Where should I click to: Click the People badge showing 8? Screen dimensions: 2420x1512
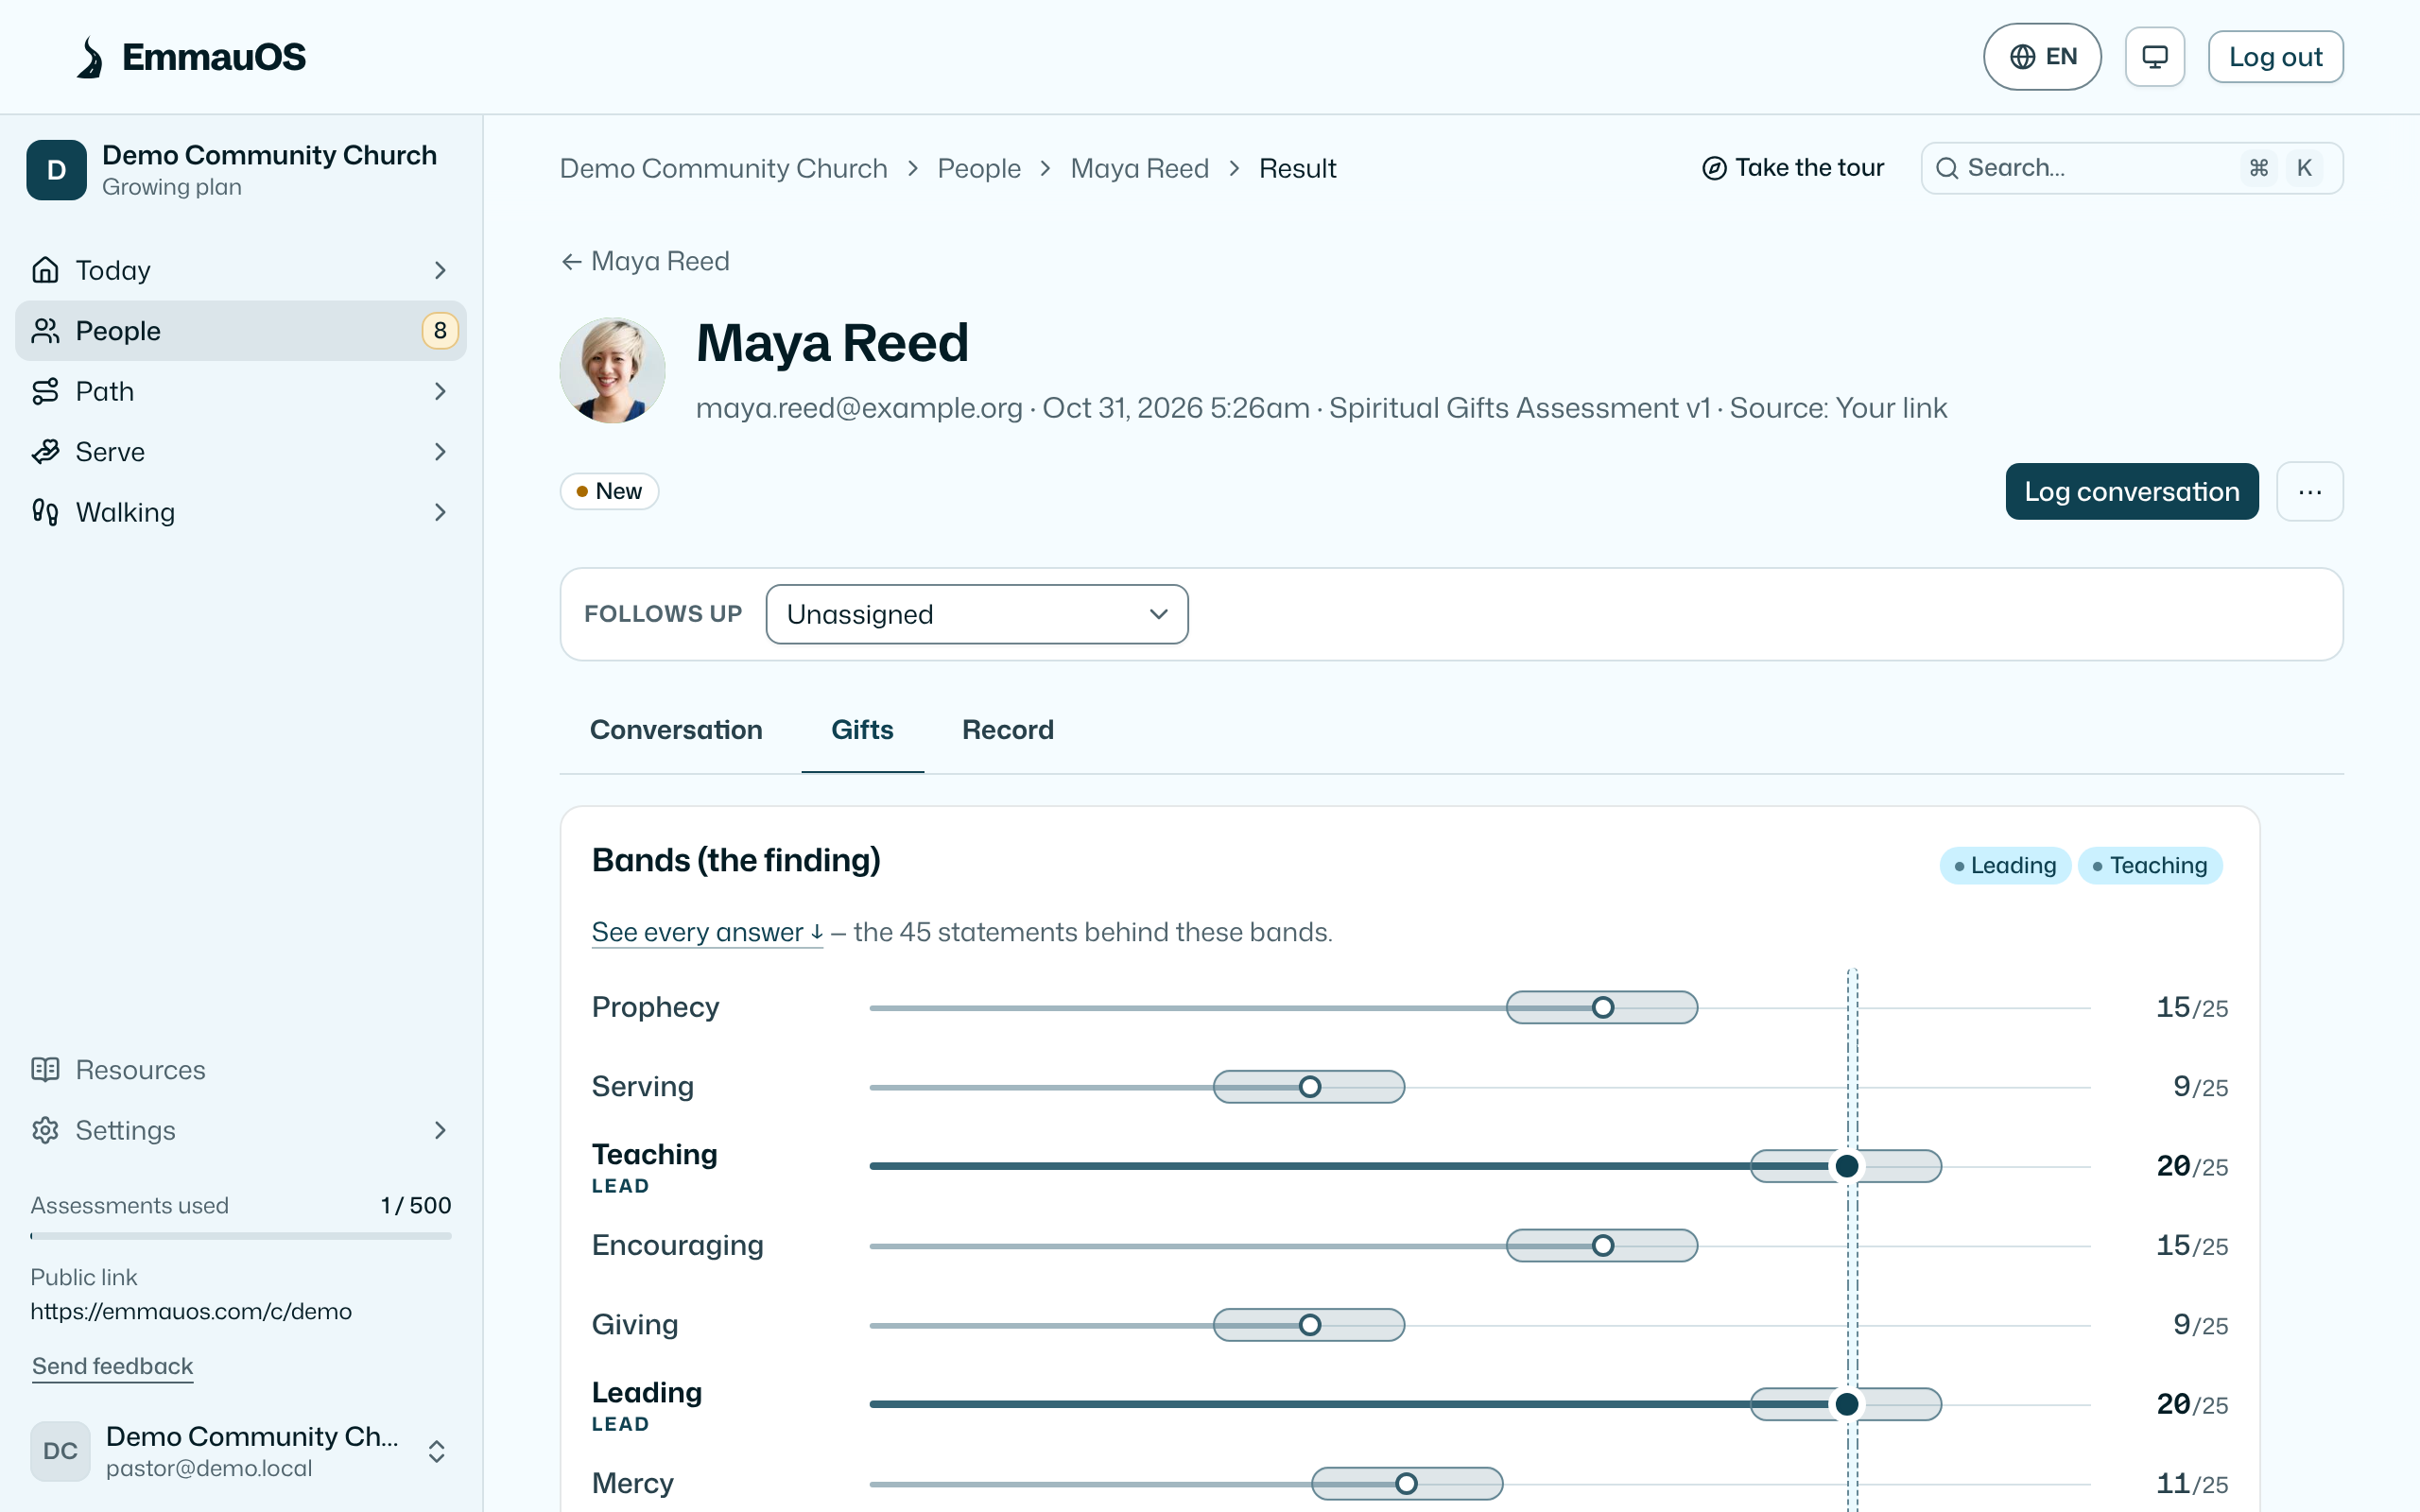click(440, 331)
